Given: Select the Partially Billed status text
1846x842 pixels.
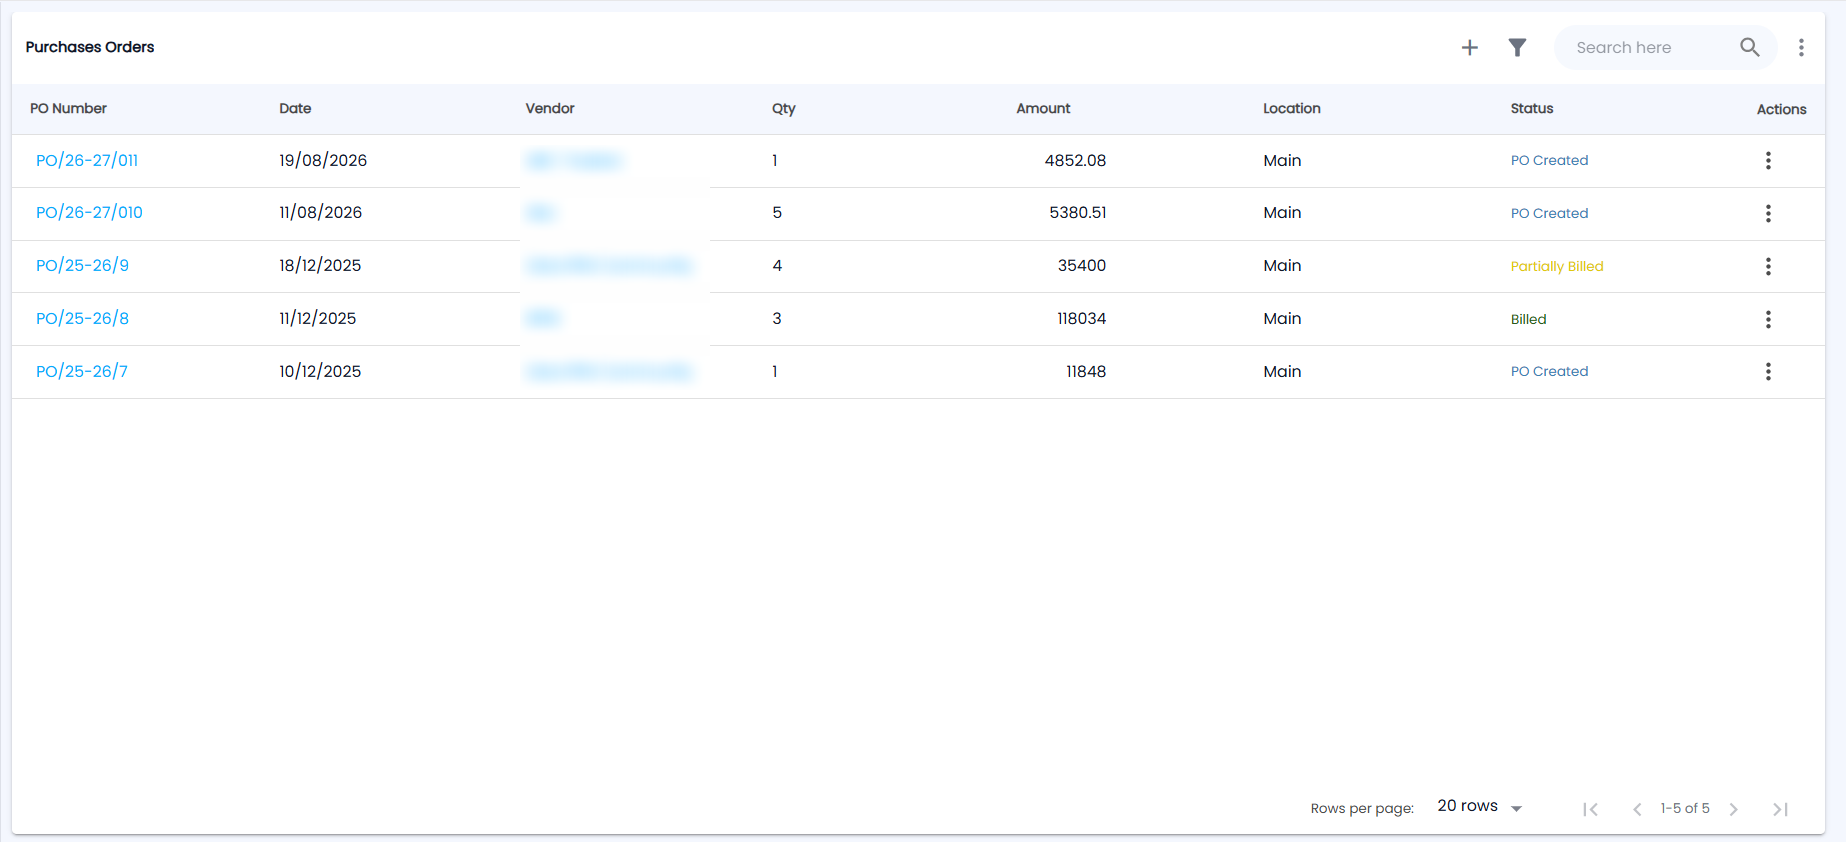Looking at the screenshot, I should click(x=1557, y=266).
